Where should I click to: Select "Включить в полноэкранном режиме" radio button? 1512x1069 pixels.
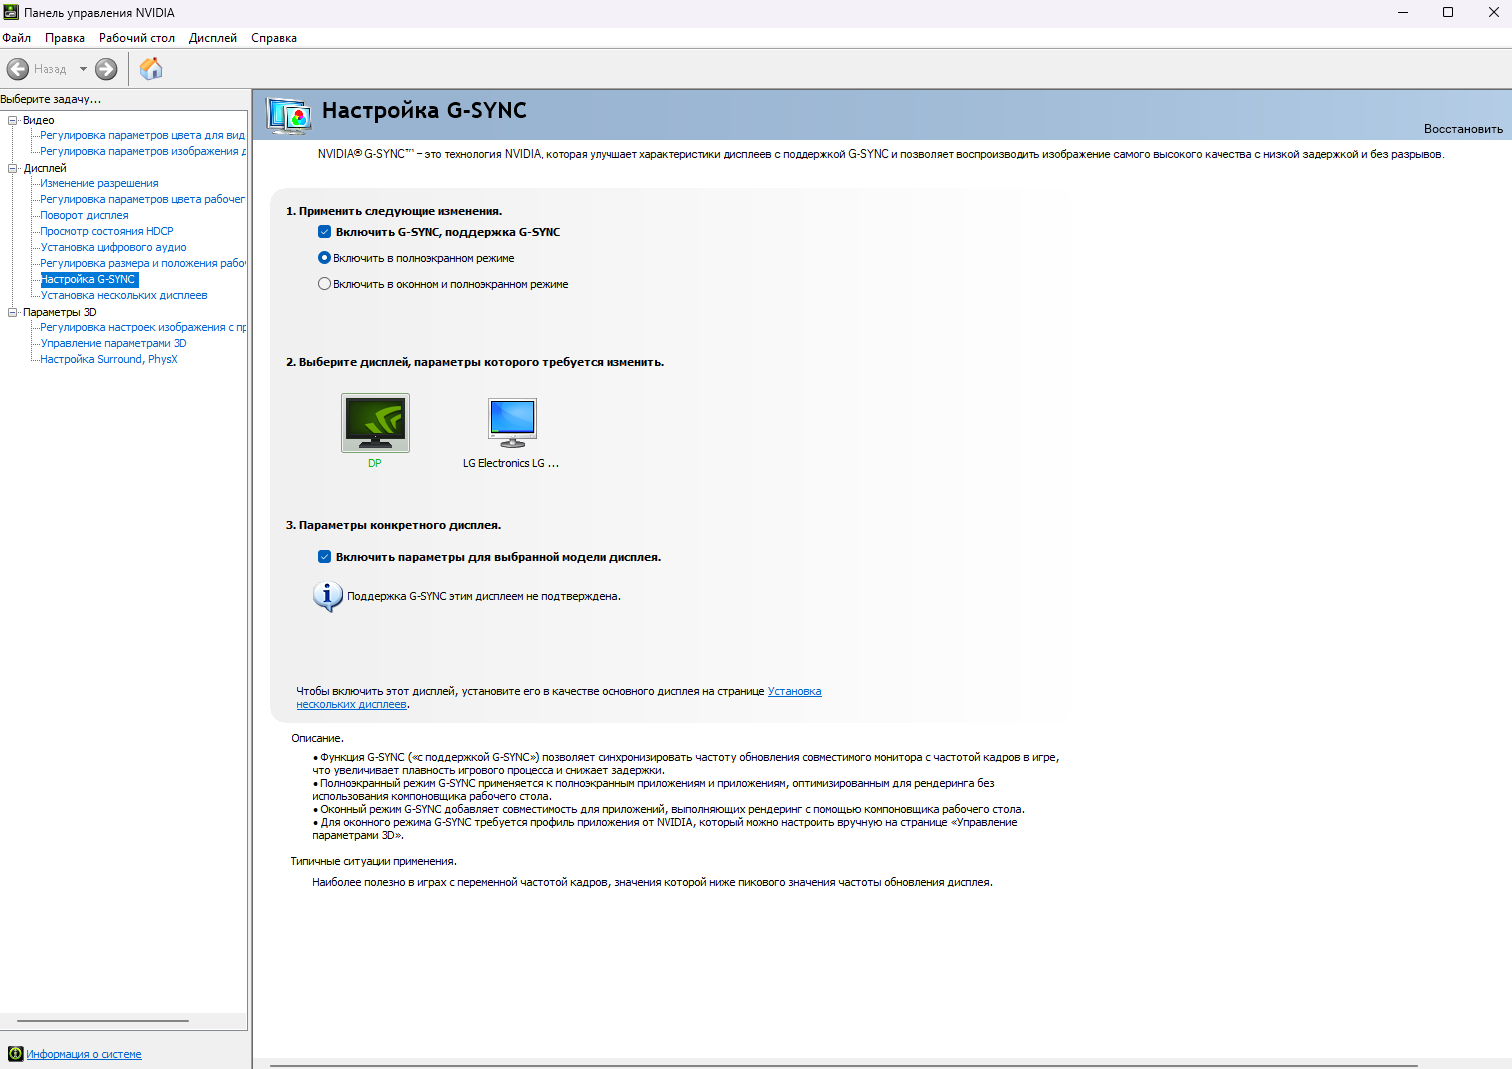click(x=324, y=257)
